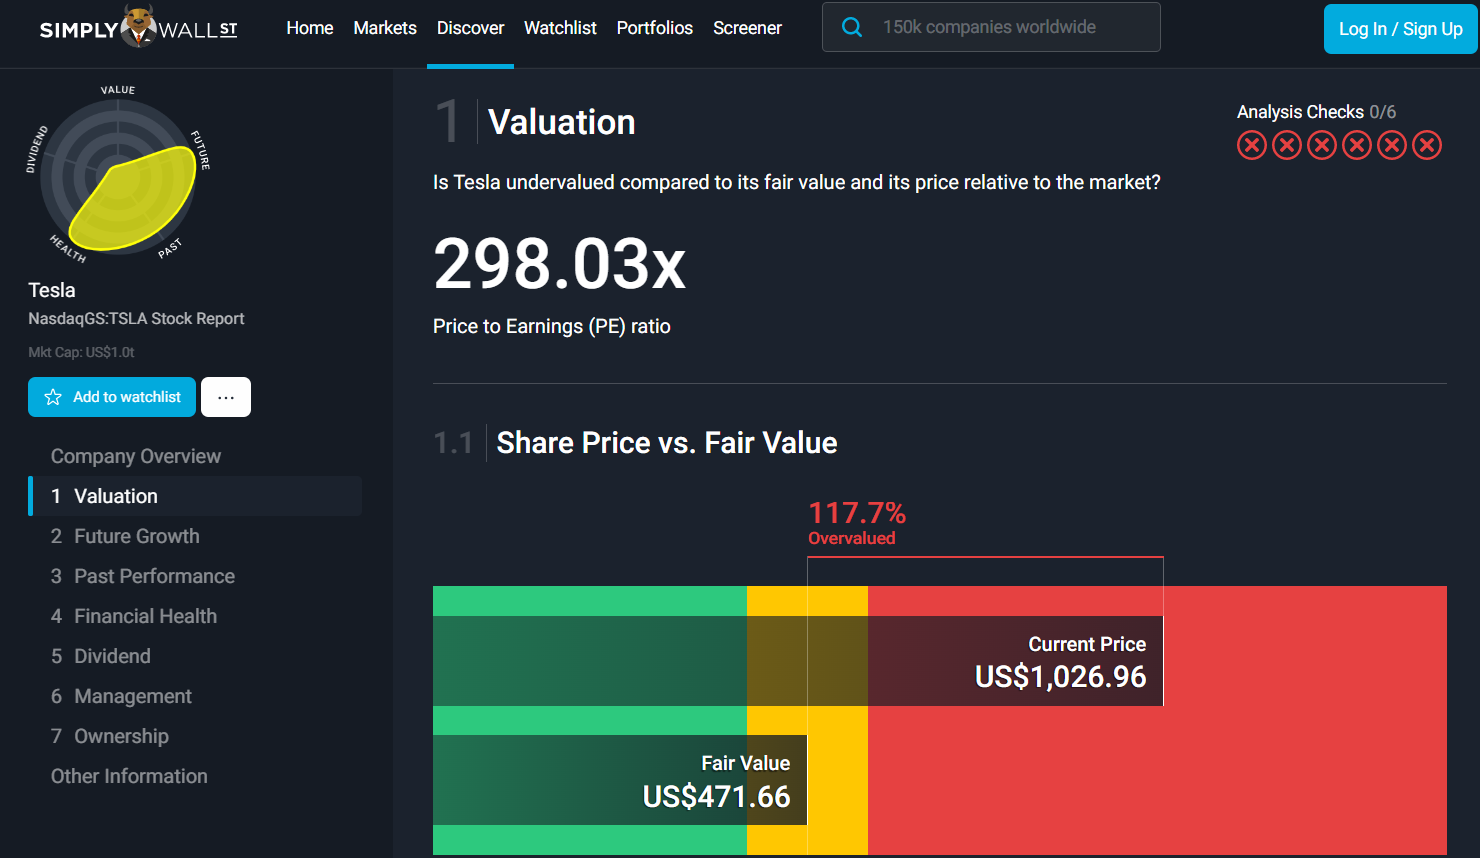Click the first analysis check X icon
Viewport: 1480px width, 858px height.
tap(1252, 145)
